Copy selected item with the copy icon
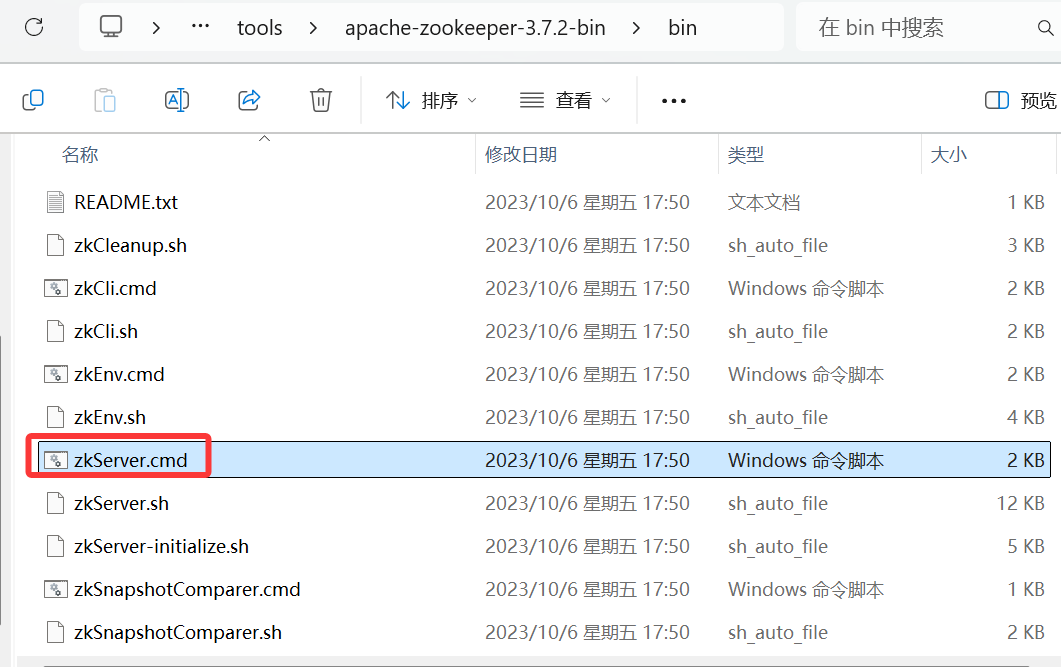 (33, 100)
